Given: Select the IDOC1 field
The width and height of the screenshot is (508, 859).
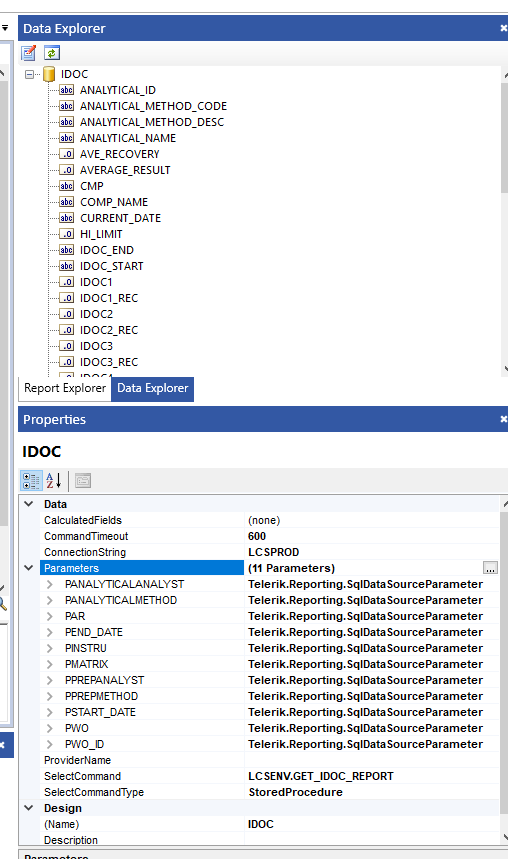Looking at the screenshot, I should (x=96, y=282).
